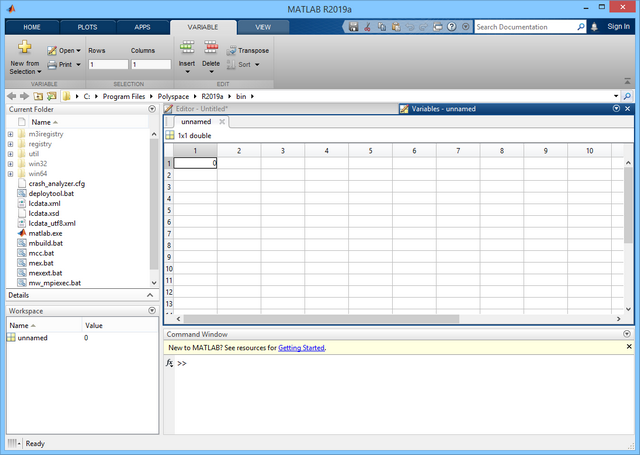The width and height of the screenshot is (640, 455).
Task: Click the browse for folder icon
Action: (x=51, y=96)
